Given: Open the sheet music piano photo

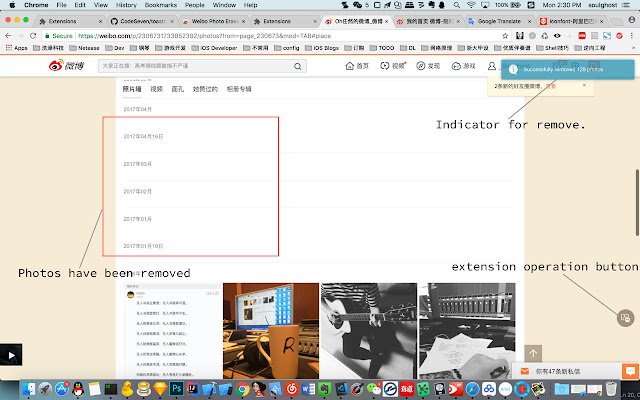Looking at the screenshot, I should [467, 331].
